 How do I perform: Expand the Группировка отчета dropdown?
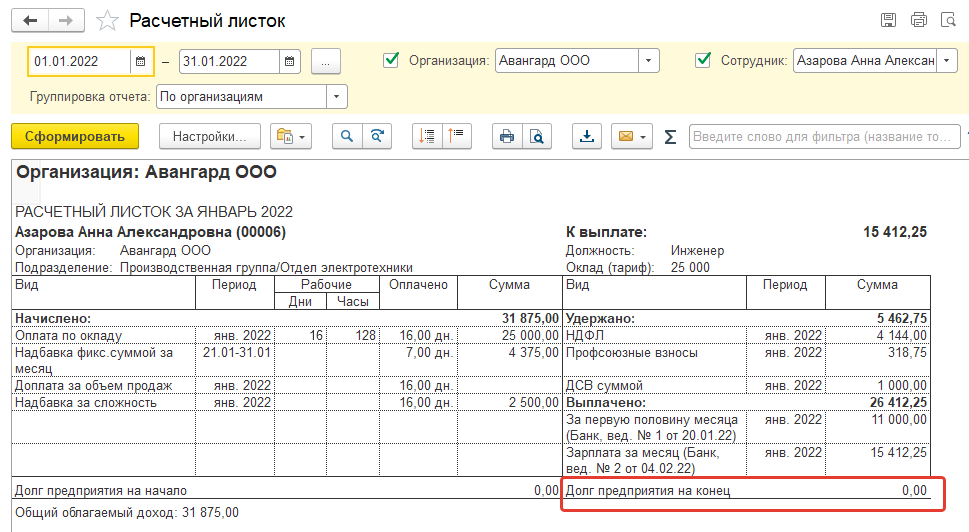337,97
